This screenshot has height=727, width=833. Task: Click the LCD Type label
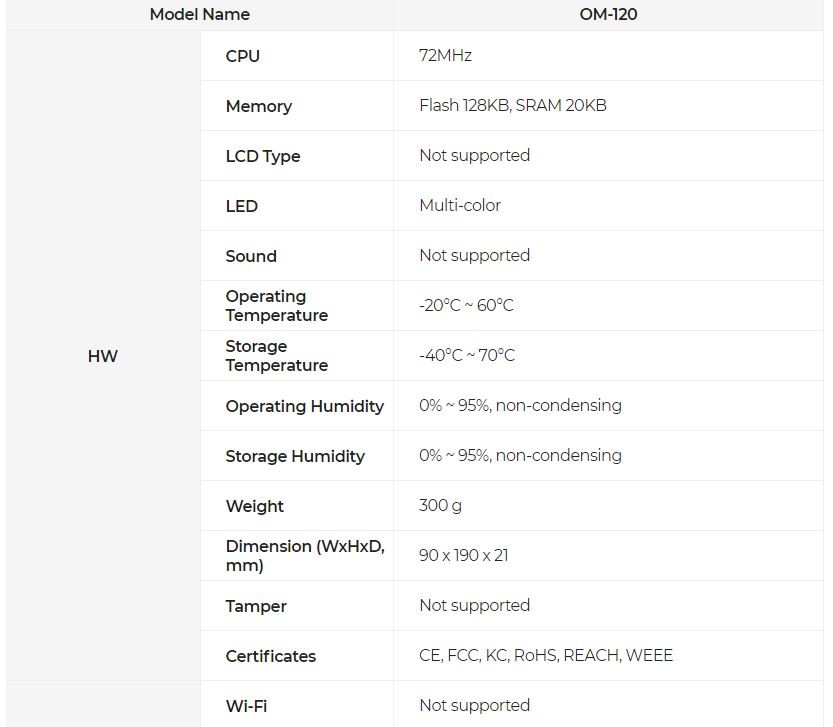tap(263, 156)
